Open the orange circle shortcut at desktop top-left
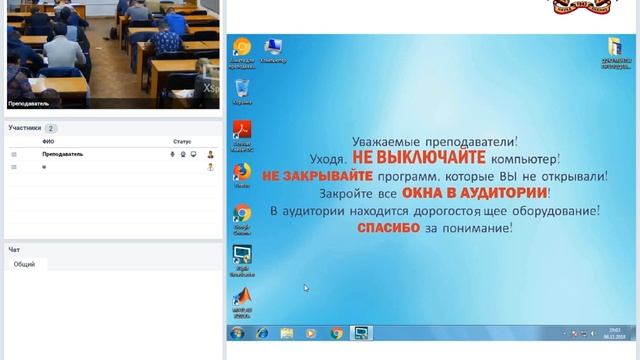The width and height of the screenshot is (640, 360). pyautogui.click(x=242, y=53)
